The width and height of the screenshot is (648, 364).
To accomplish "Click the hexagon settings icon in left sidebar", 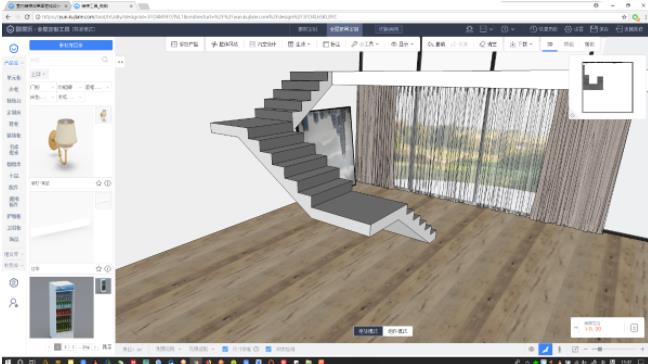I will click(x=14, y=283).
